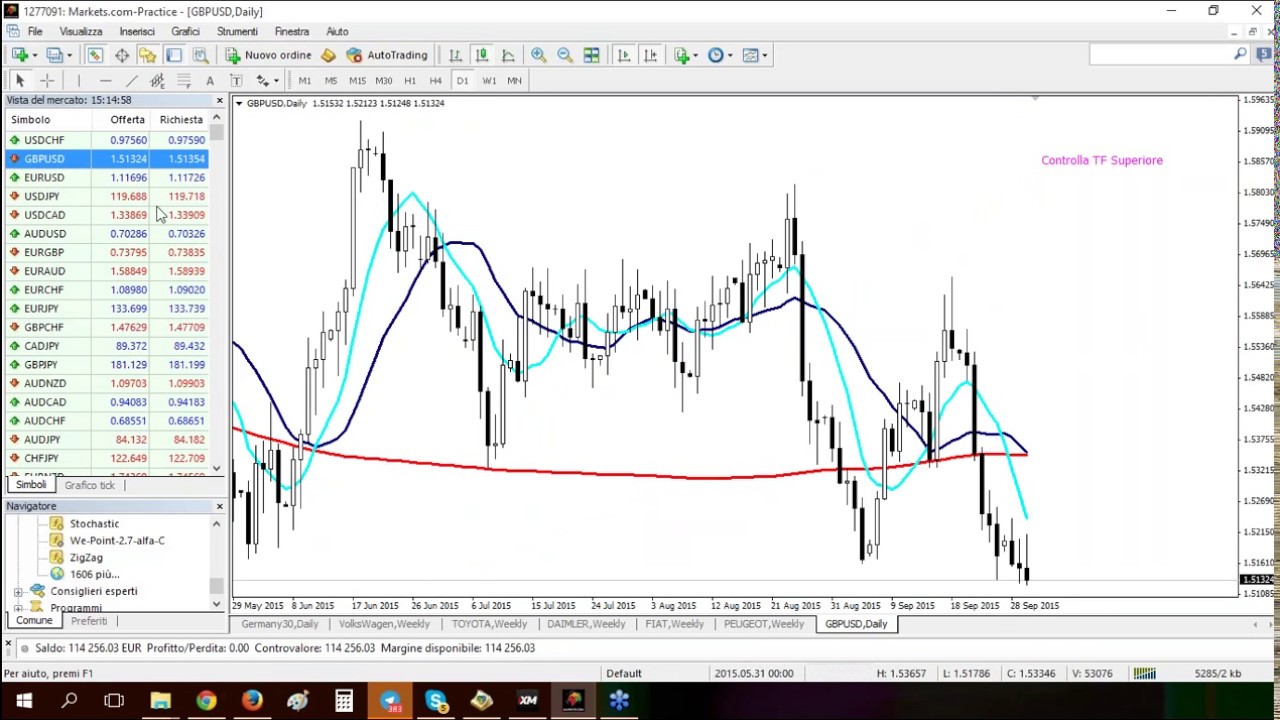The height and width of the screenshot is (720, 1280).
Task: Open dropdown arrow next to templates icon
Action: (x=765, y=55)
